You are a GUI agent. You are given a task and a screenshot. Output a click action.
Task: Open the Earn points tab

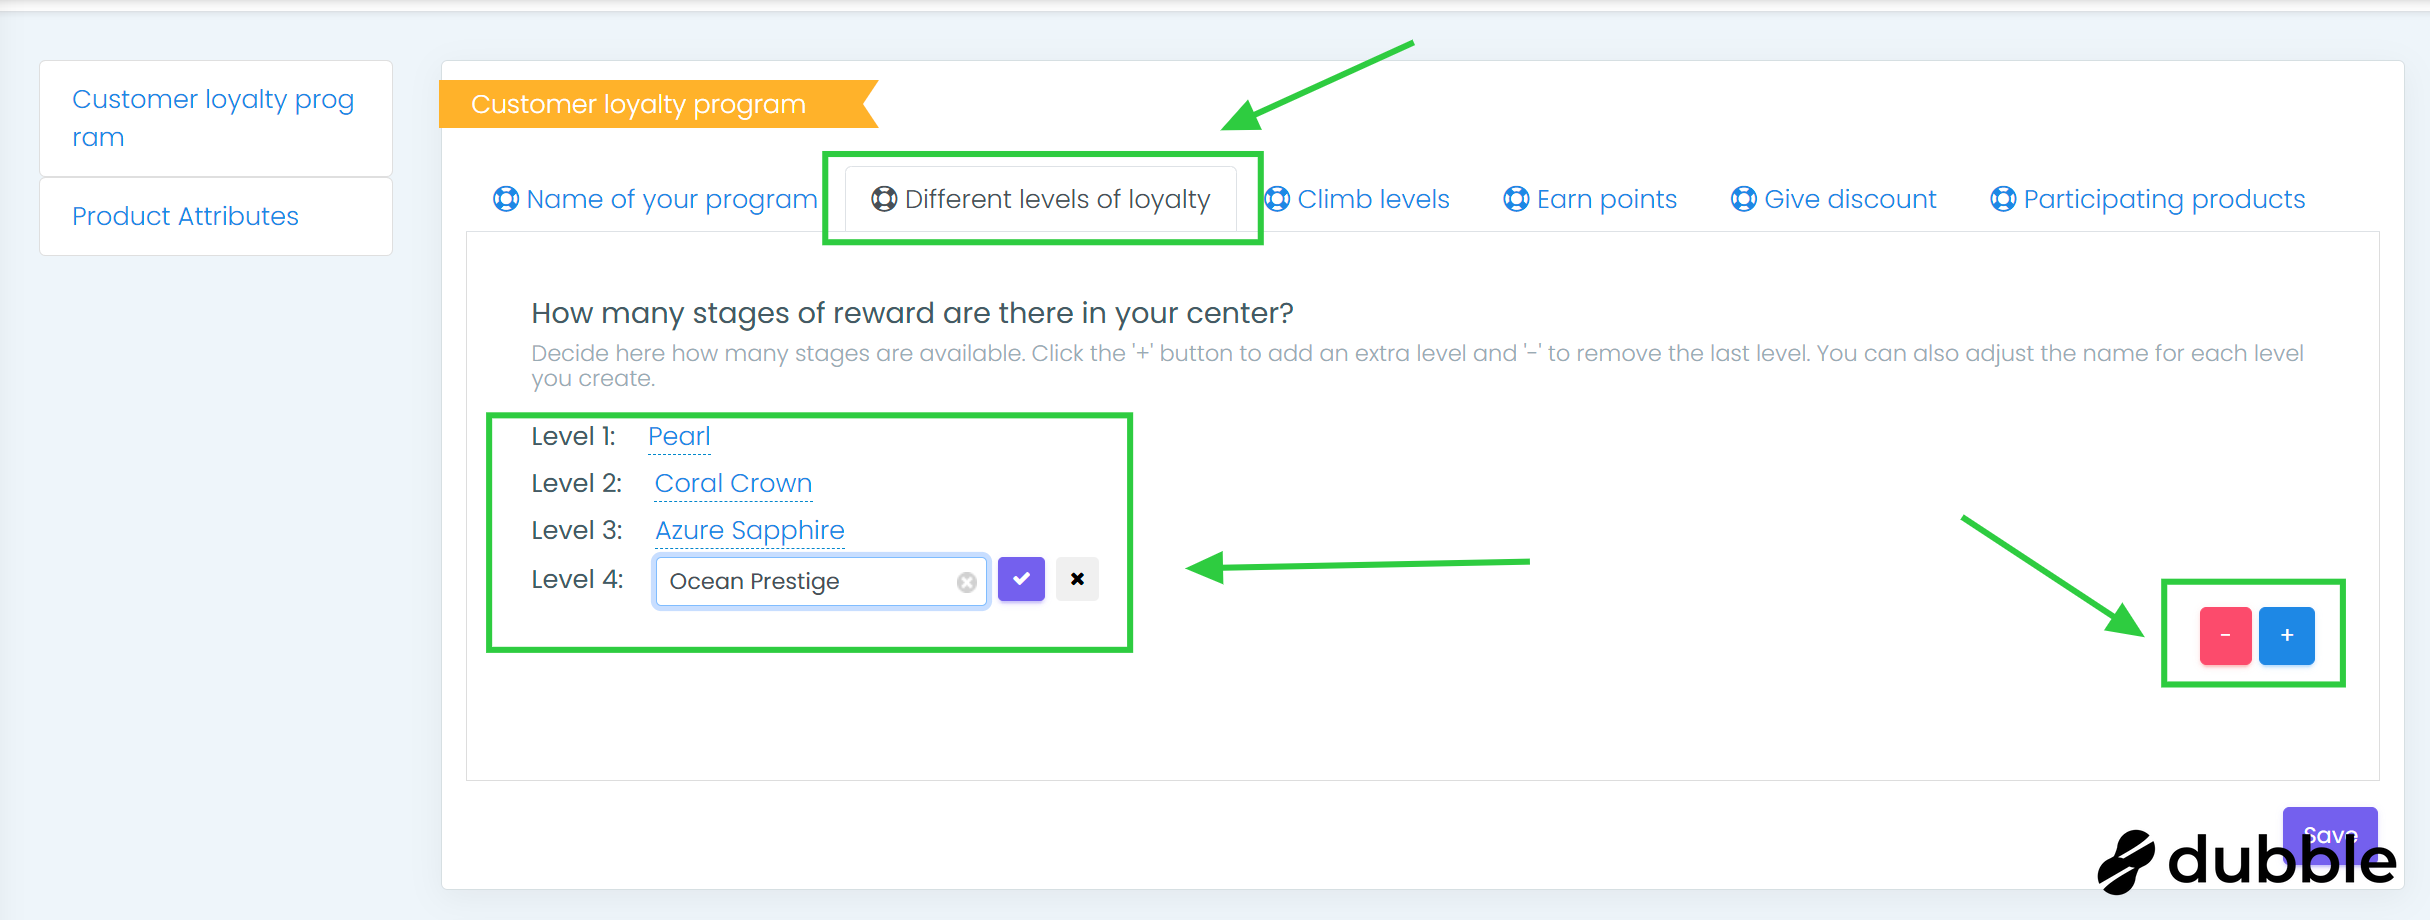1606,199
